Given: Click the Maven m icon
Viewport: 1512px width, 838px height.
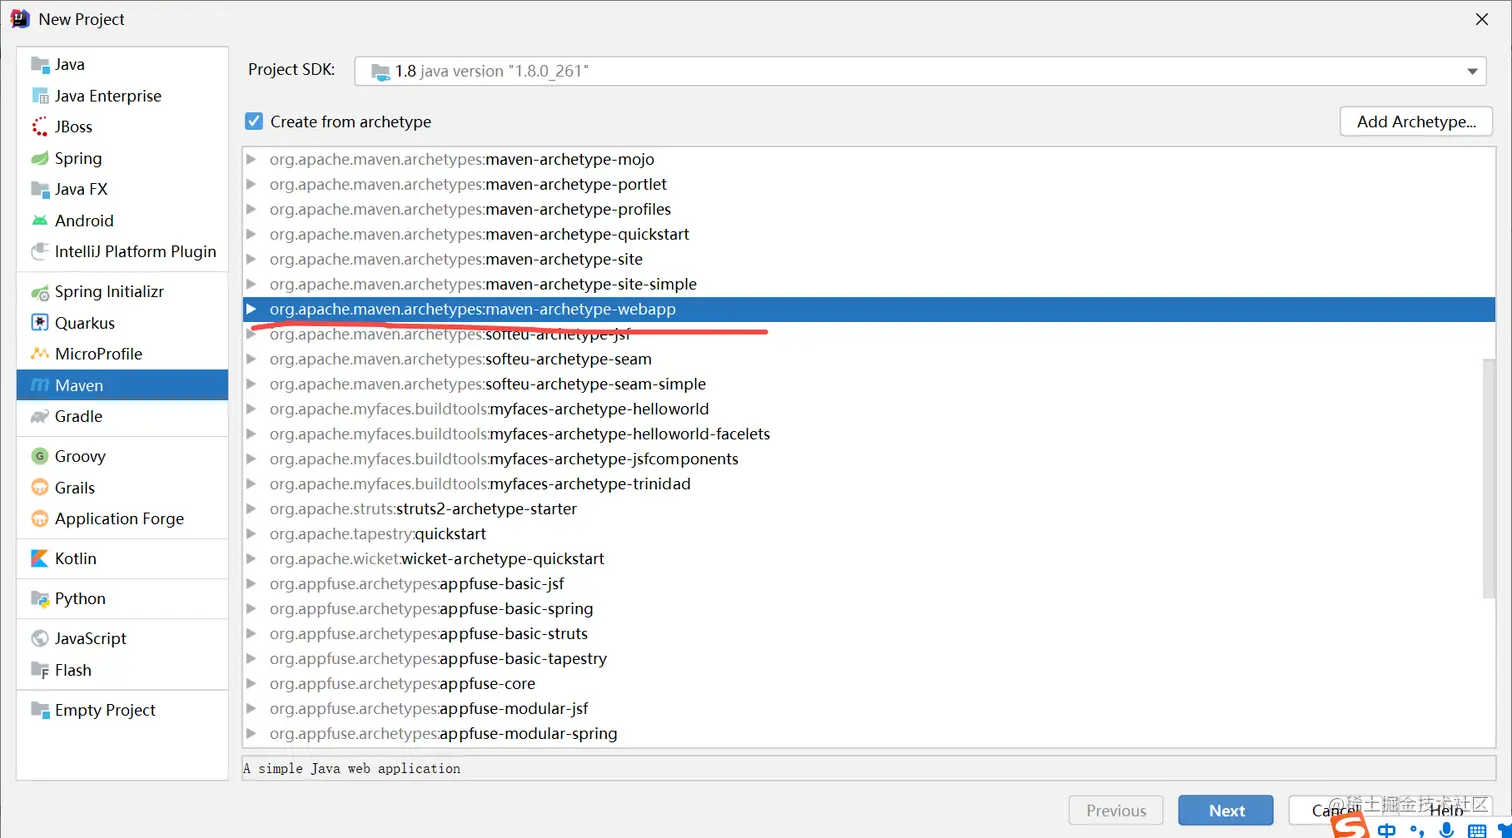Looking at the screenshot, I should coord(40,385).
